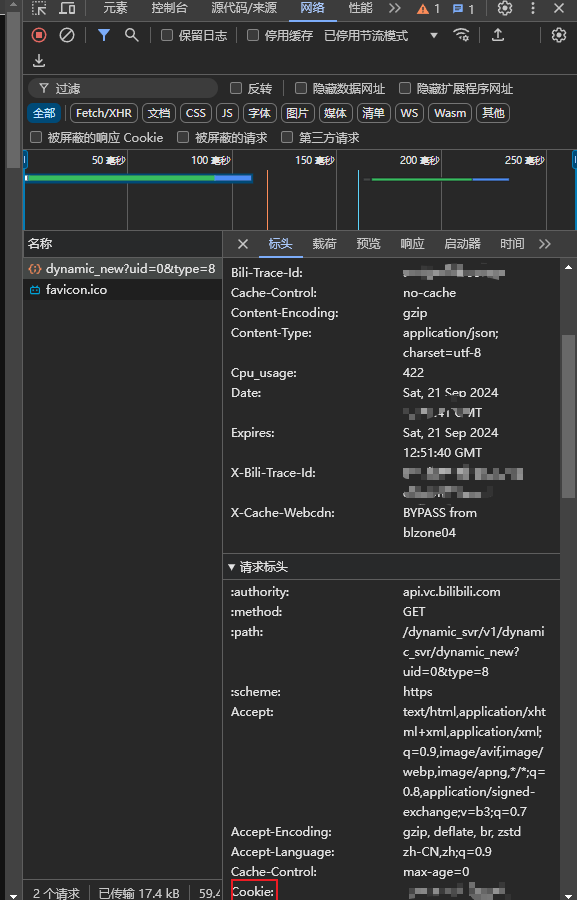Viewport: 577px width, 900px height.
Task: Open network search magnifier
Action: (x=132, y=36)
